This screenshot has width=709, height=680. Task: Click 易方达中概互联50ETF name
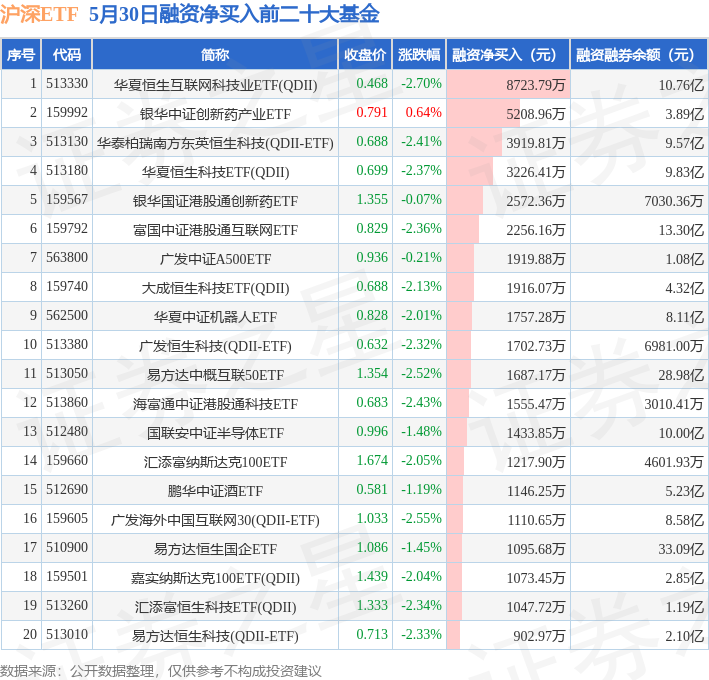[x=215, y=375]
